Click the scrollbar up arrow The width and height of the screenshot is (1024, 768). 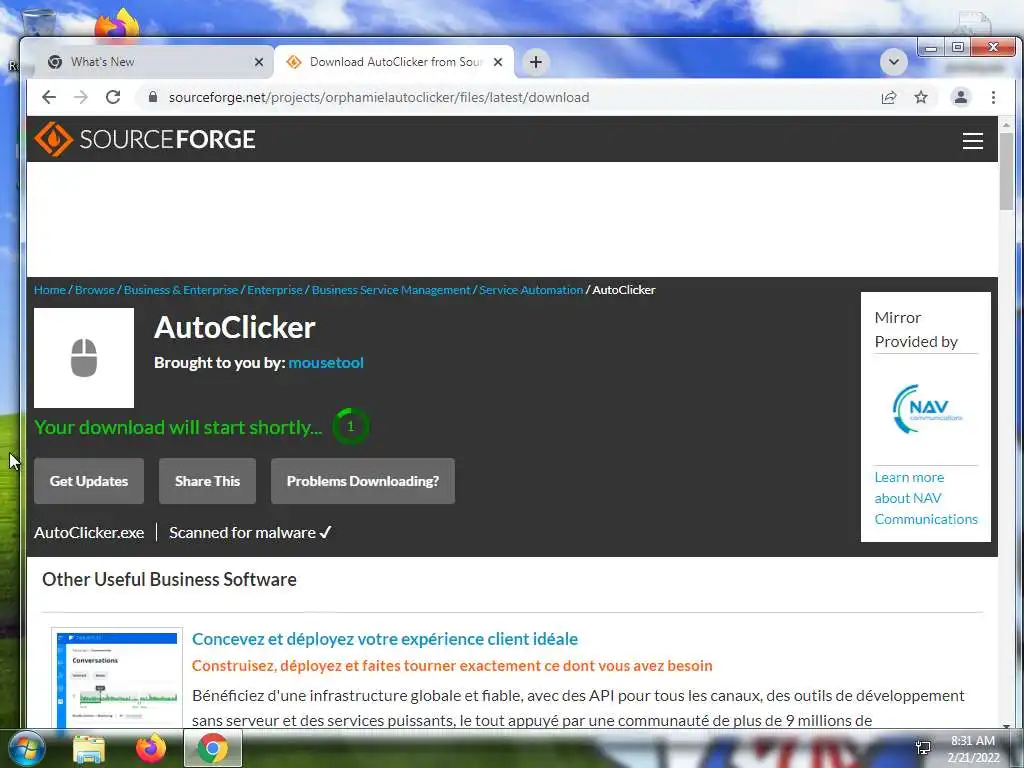pos(1006,124)
